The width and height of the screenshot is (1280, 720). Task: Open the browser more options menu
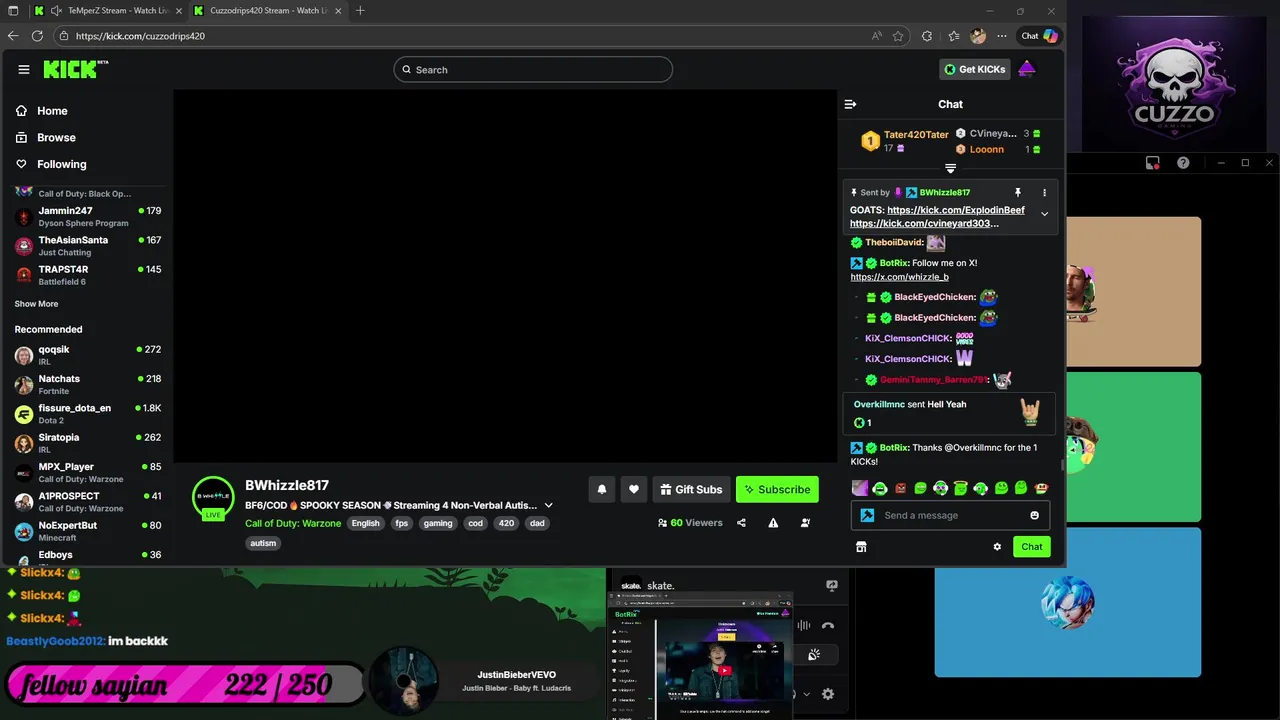coord(1002,36)
